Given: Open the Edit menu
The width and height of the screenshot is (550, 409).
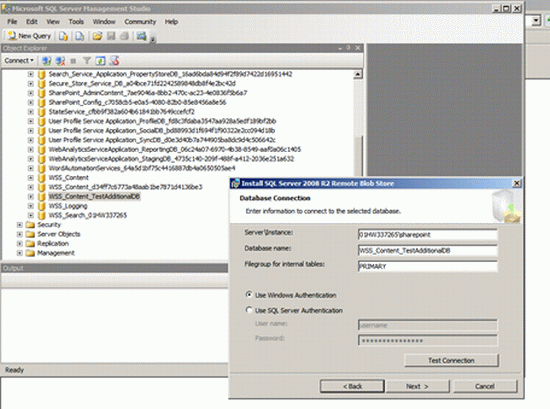Looking at the screenshot, I should click(32, 22).
